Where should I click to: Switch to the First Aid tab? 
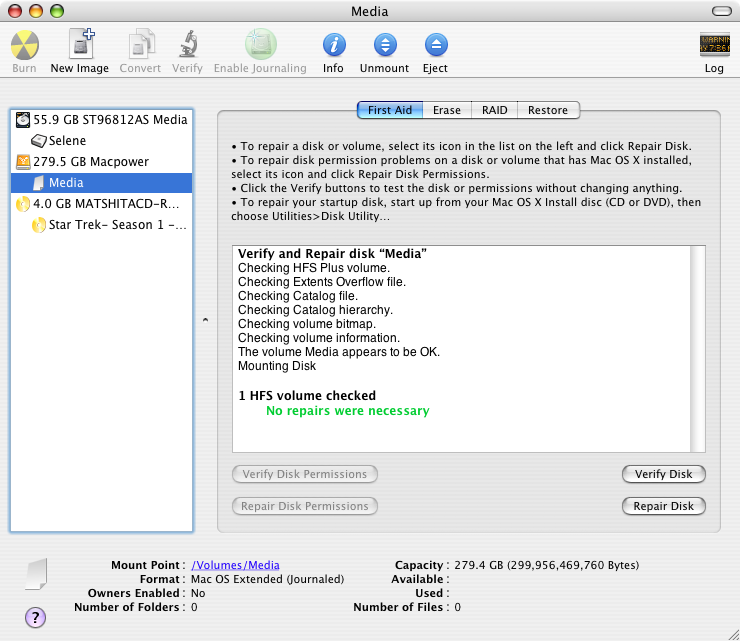coord(390,110)
